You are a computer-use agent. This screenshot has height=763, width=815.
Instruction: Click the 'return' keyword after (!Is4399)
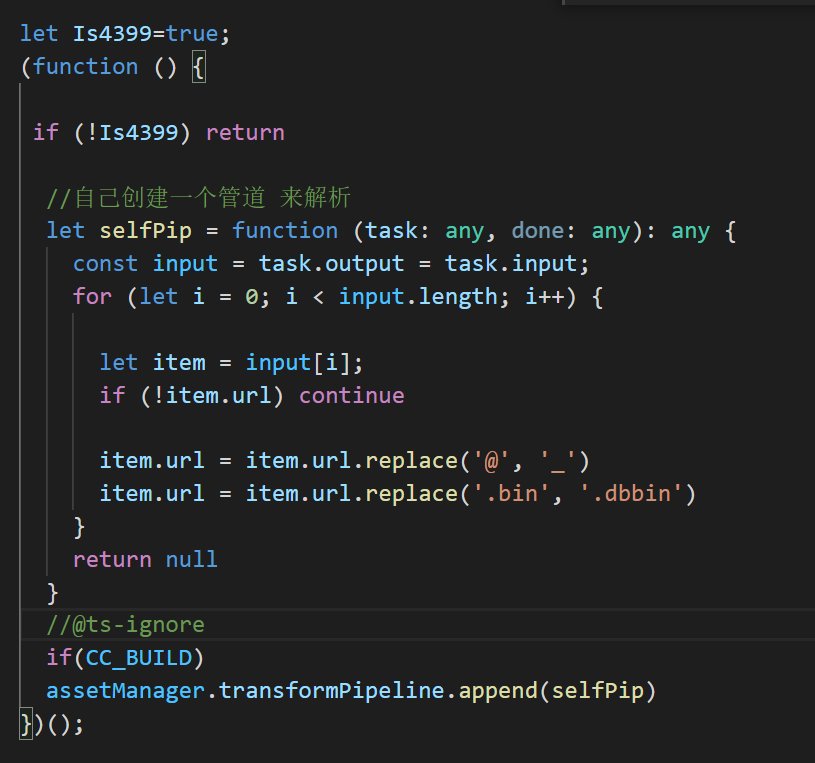[x=245, y=133]
